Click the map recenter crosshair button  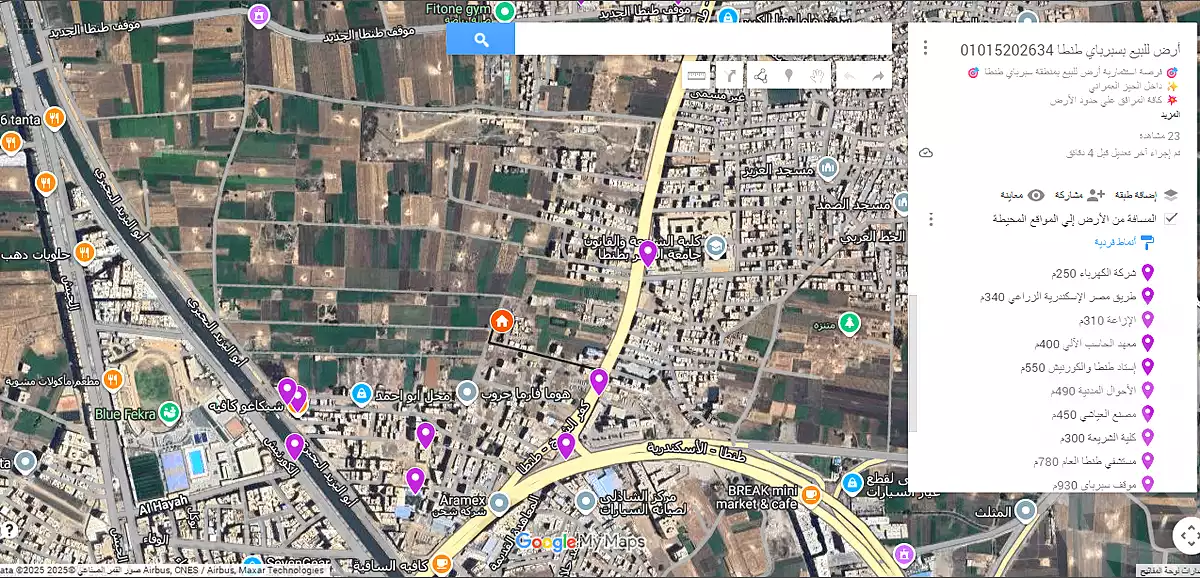click(1188, 535)
